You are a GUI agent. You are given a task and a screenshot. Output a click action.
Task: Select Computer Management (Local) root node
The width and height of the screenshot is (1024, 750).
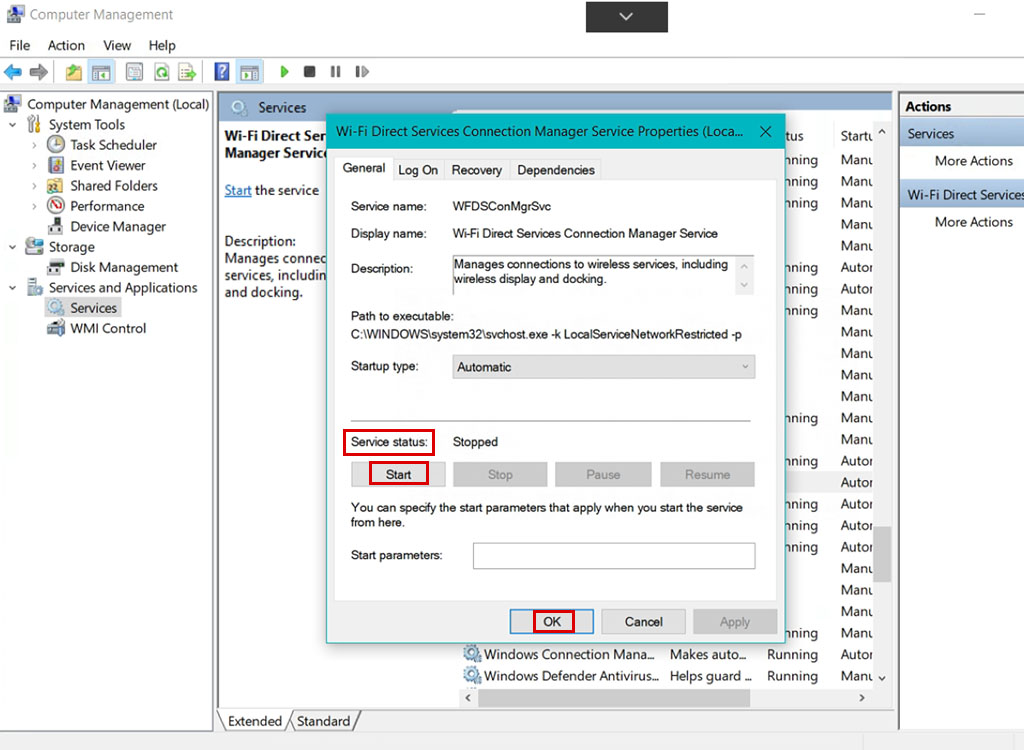tap(118, 104)
